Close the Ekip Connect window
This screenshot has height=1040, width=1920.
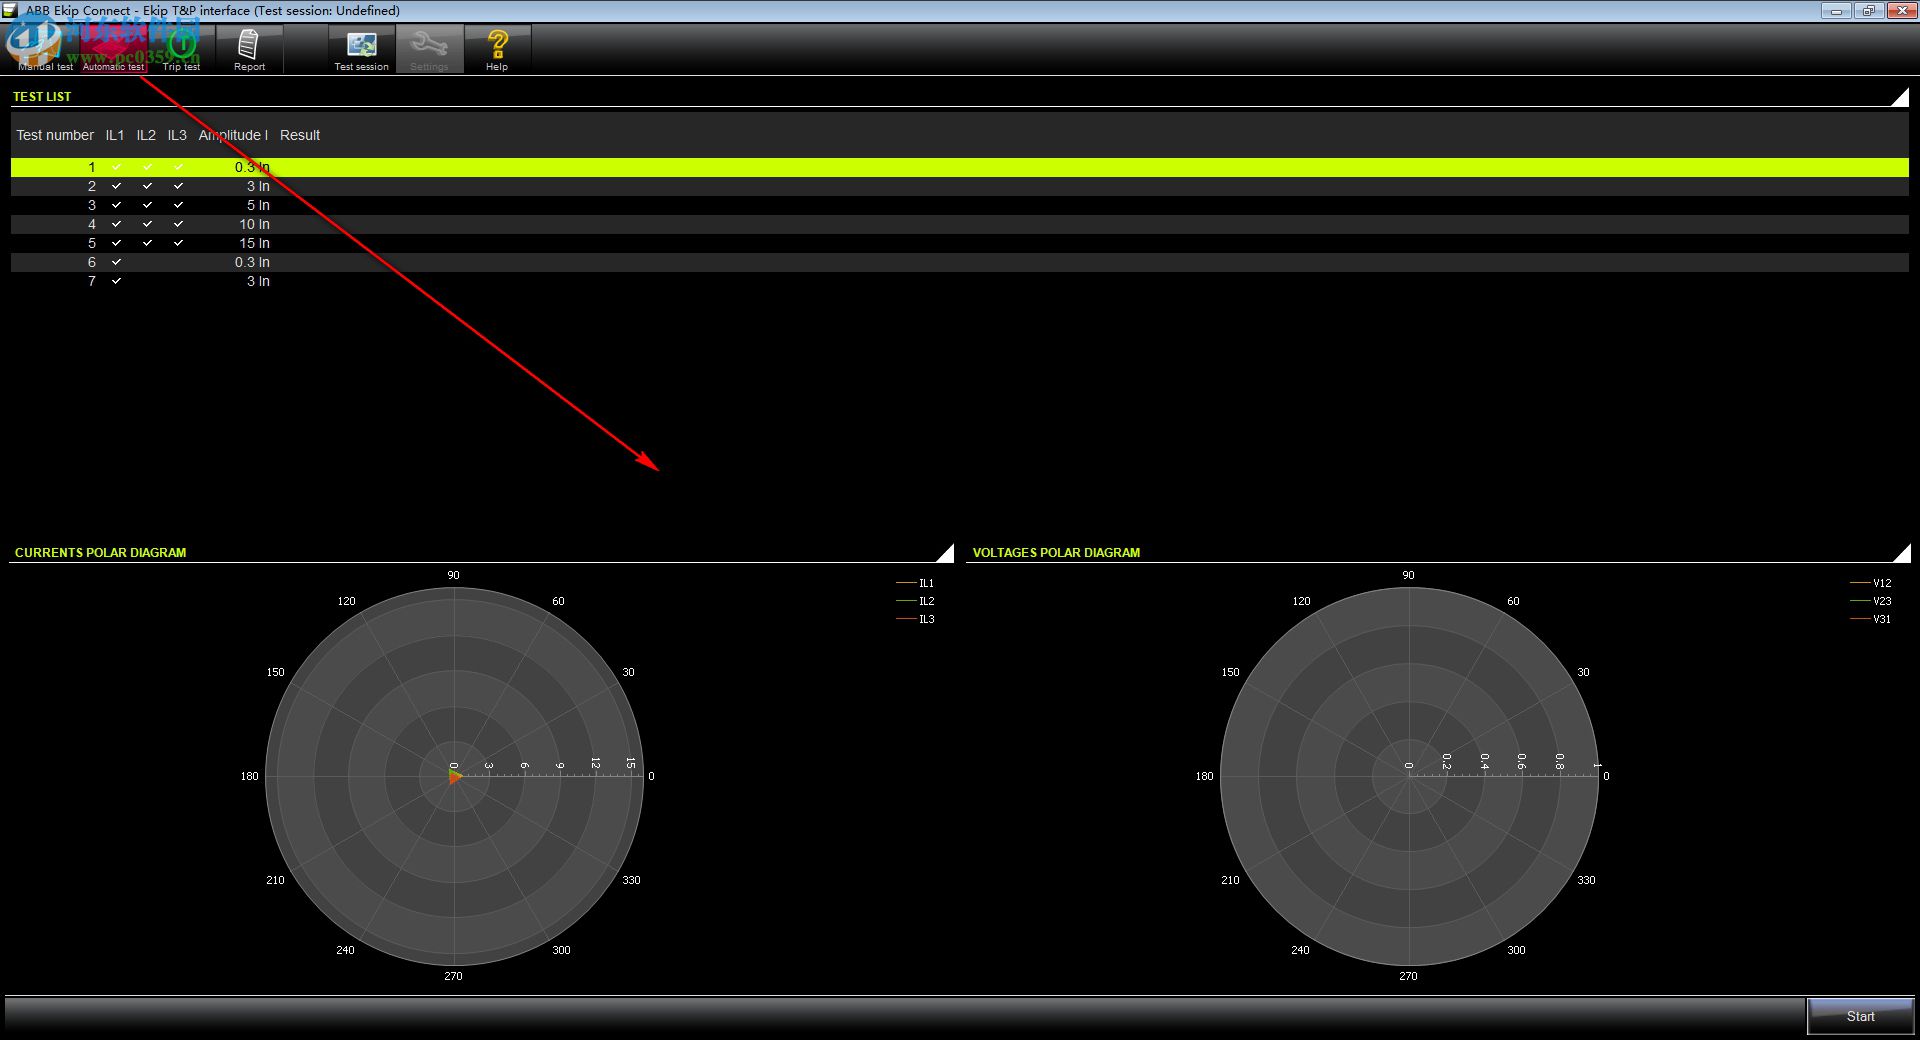pos(1901,11)
